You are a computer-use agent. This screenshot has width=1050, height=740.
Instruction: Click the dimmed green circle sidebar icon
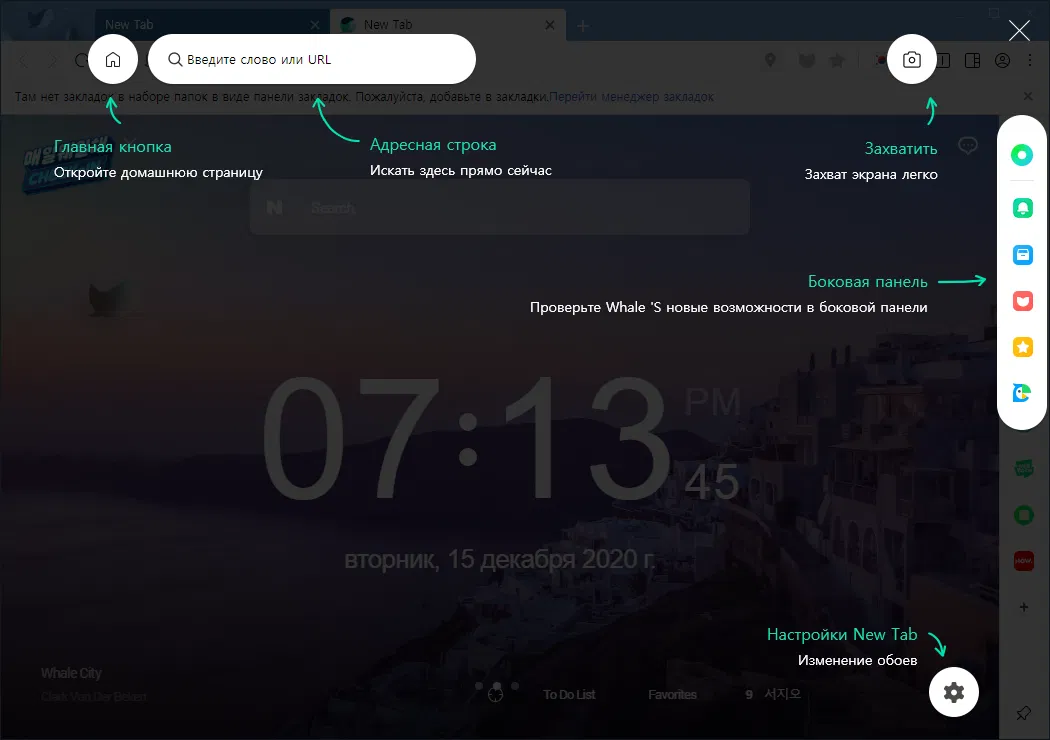(x=1023, y=515)
